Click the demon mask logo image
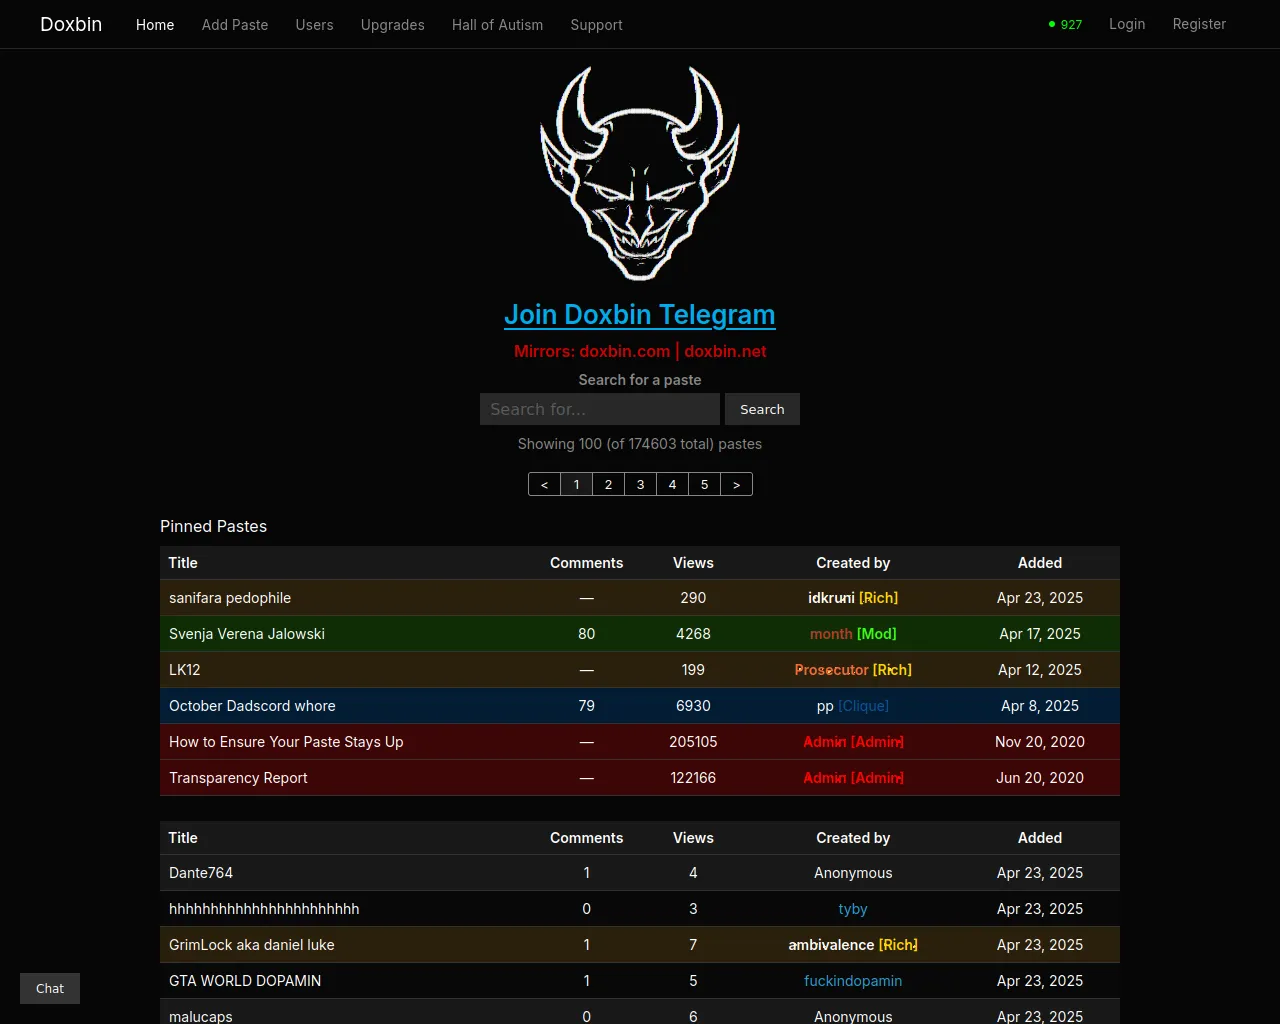Screen dimensions: 1280x1024 pyautogui.click(x=640, y=173)
